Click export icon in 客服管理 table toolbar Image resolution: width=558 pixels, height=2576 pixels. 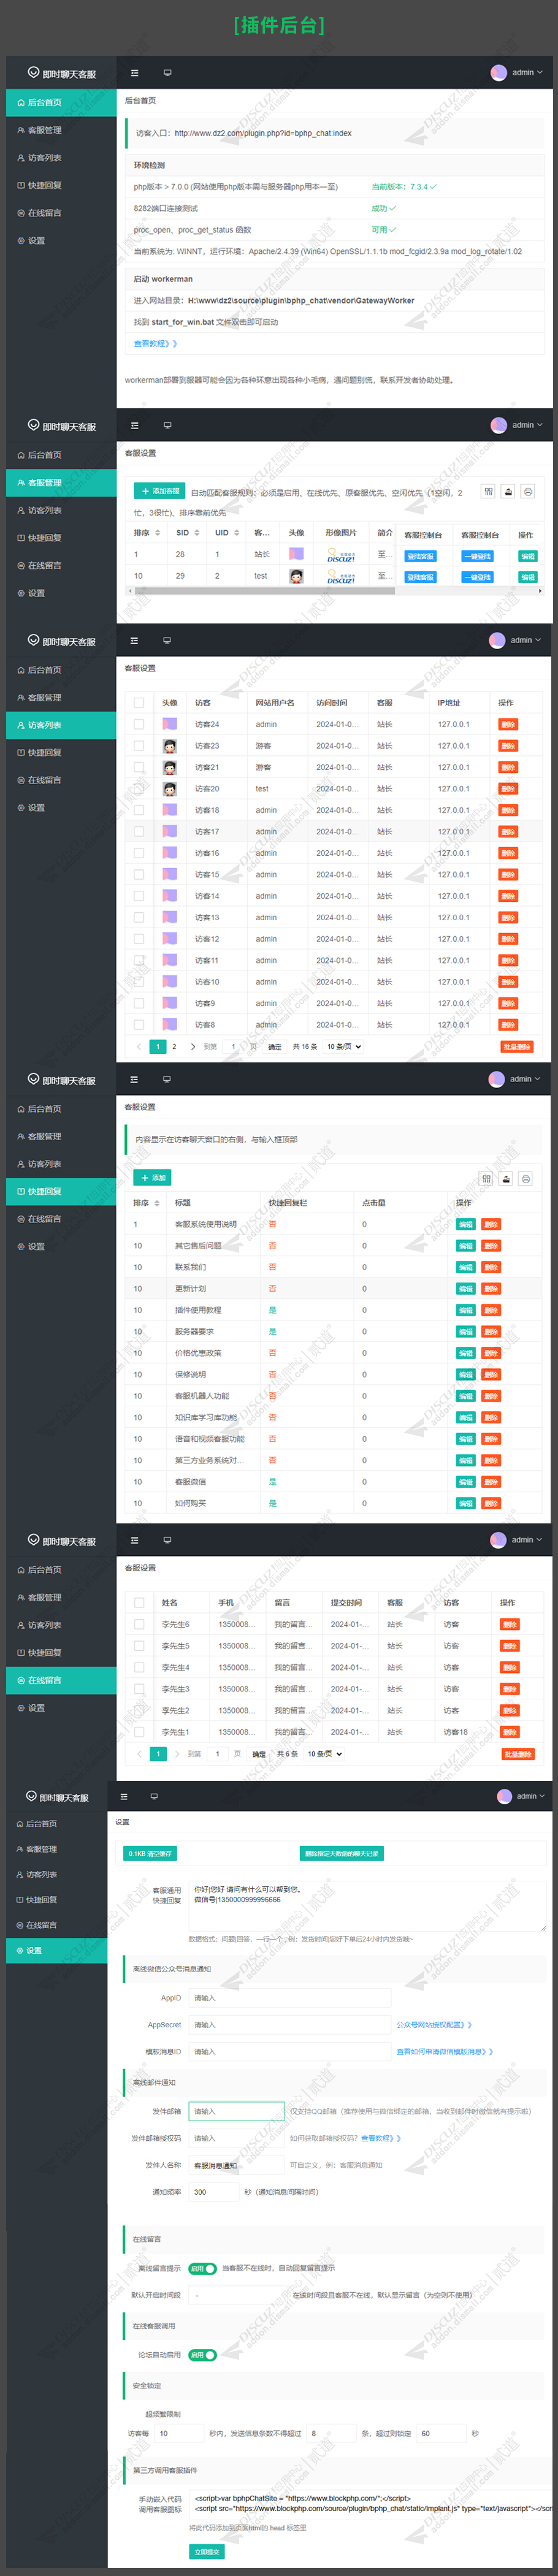(508, 491)
